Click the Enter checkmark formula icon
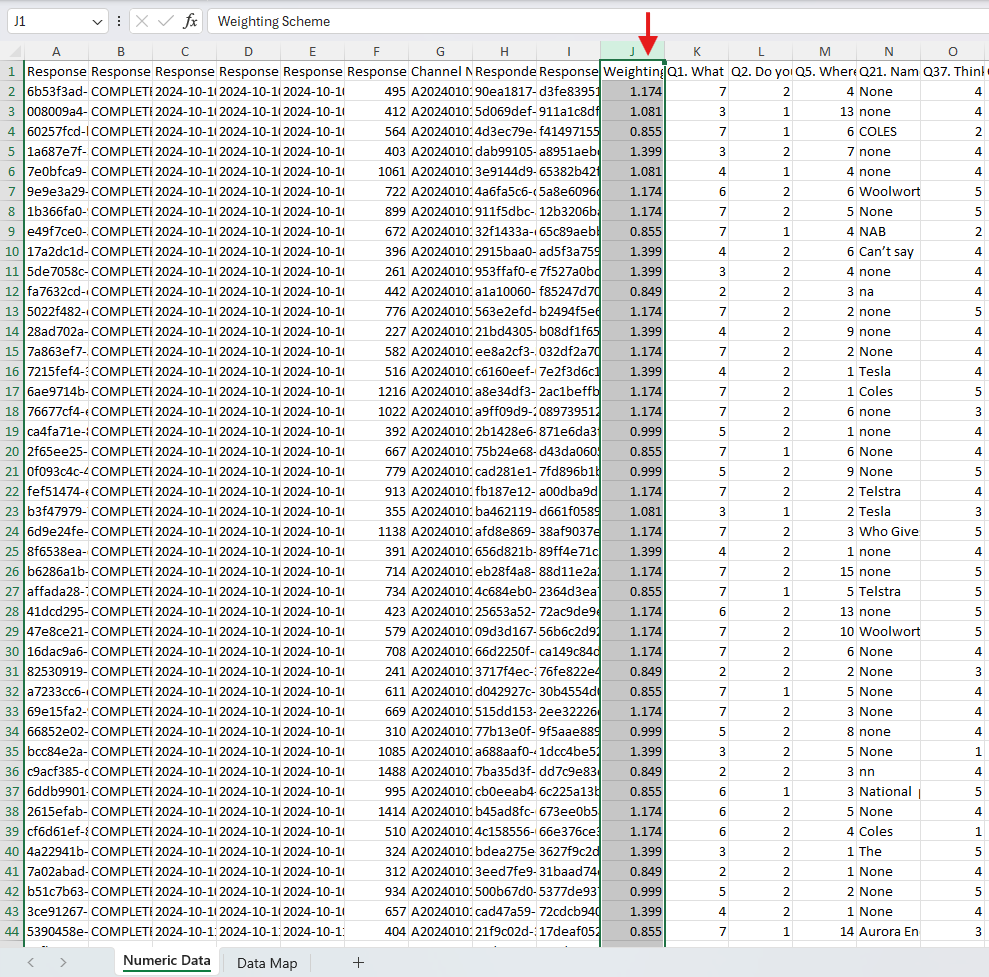 point(166,21)
